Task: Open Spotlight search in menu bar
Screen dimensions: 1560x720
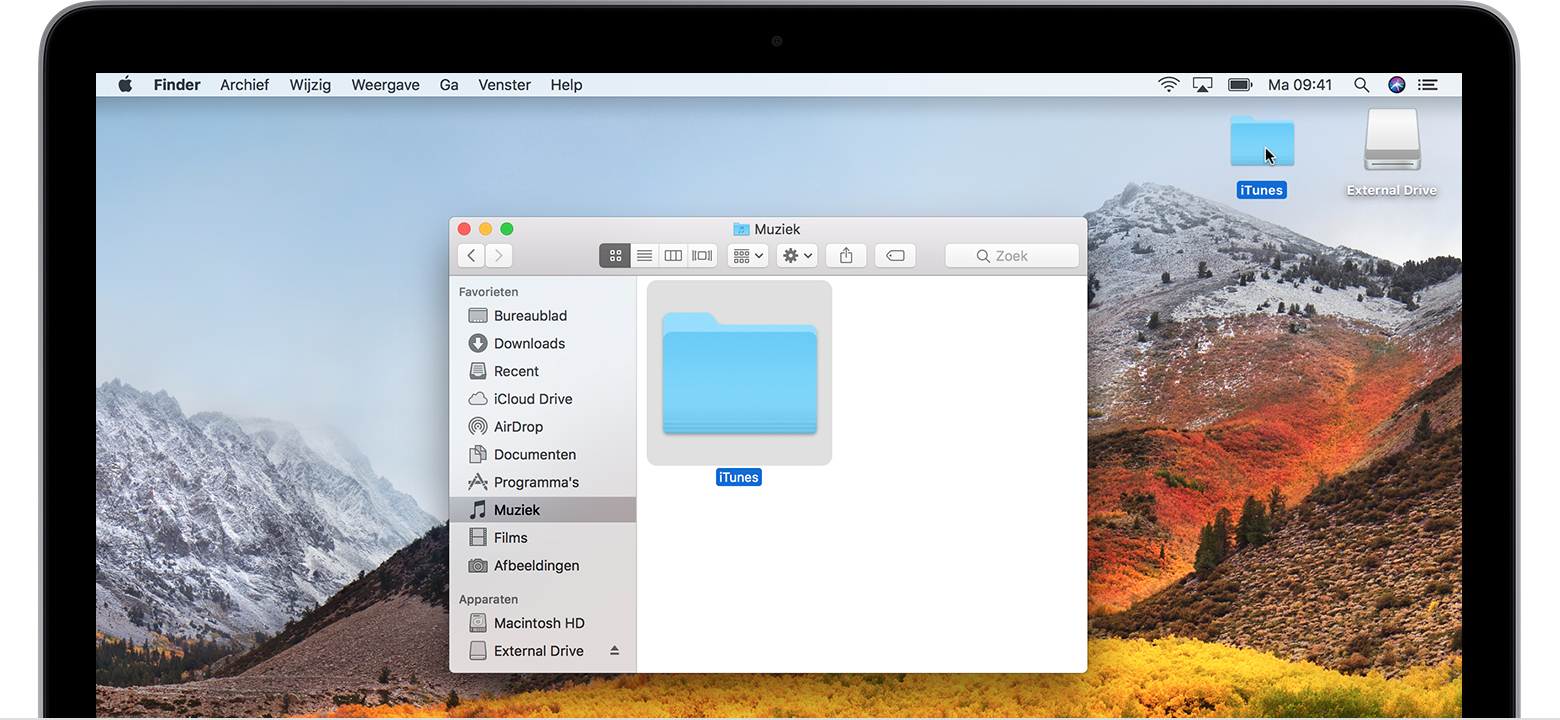Action: (1361, 85)
